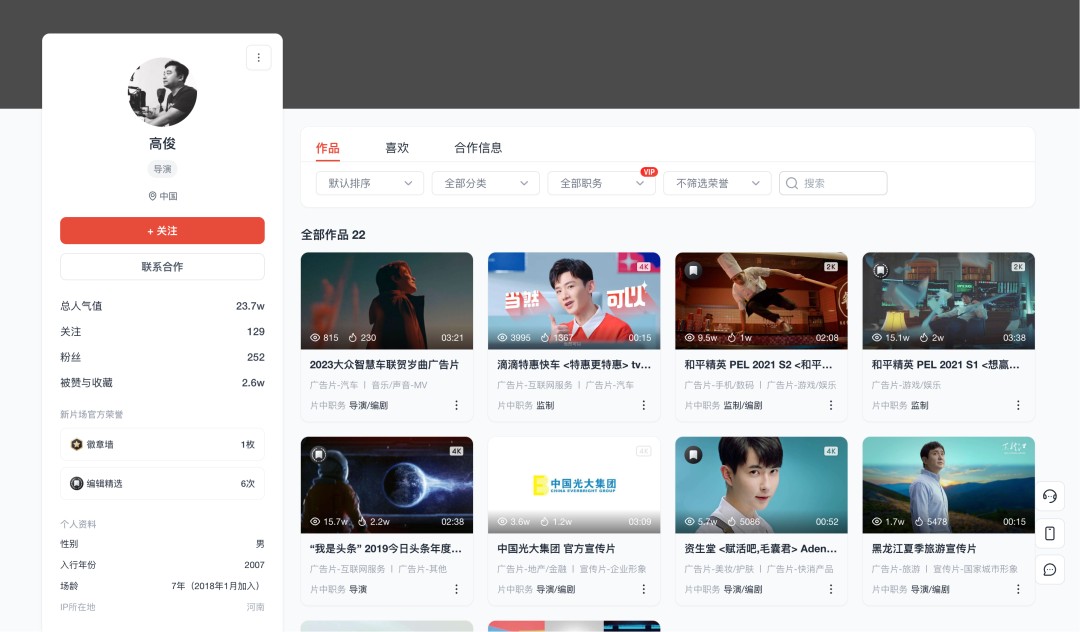
Task: Click the VIP badge on the 全部职务 filter
Action: click(649, 171)
